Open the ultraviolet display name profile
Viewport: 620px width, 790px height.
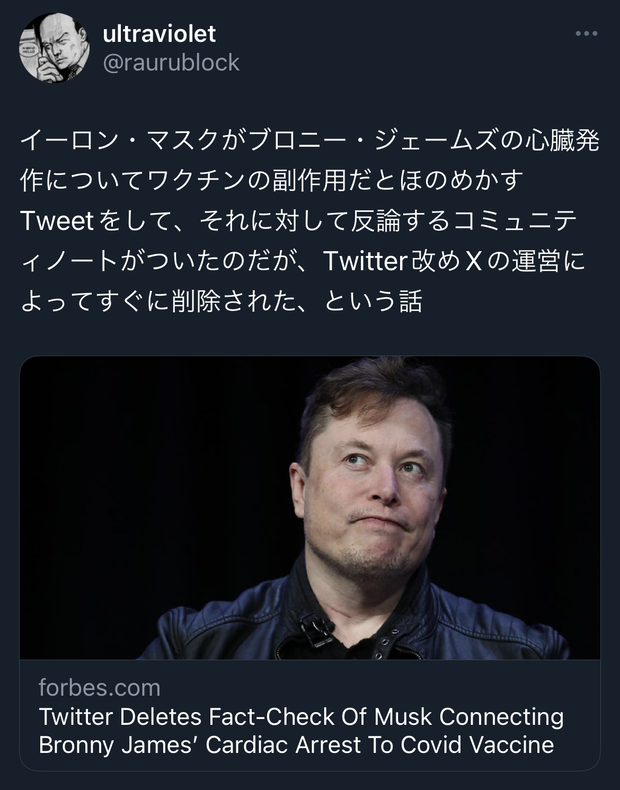(x=159, y=33)
